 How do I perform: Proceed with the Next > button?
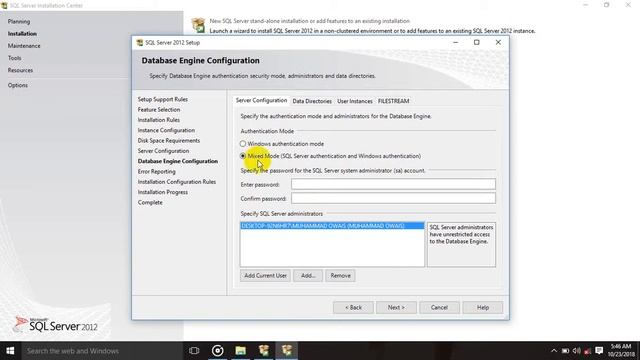coord(396,307)
